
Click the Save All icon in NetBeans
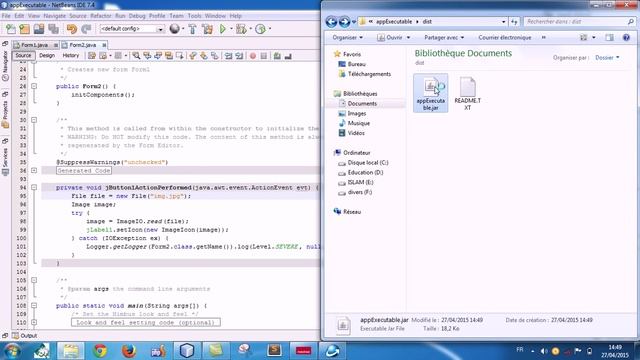pos(53,29)
